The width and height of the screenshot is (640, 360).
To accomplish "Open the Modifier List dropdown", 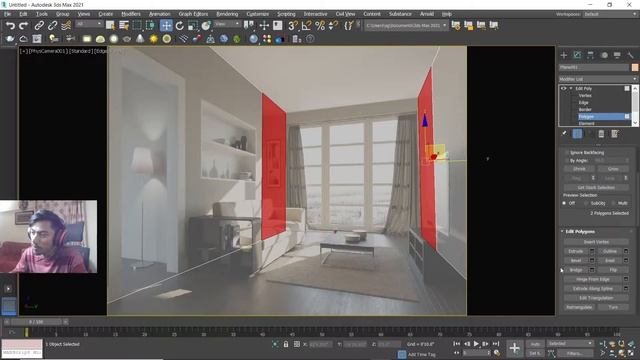I will pyautogui.click(x=598, y=79).
